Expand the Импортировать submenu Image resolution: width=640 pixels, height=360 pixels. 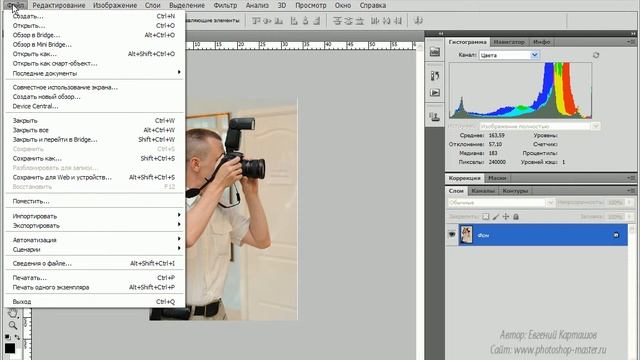[94, 216]
